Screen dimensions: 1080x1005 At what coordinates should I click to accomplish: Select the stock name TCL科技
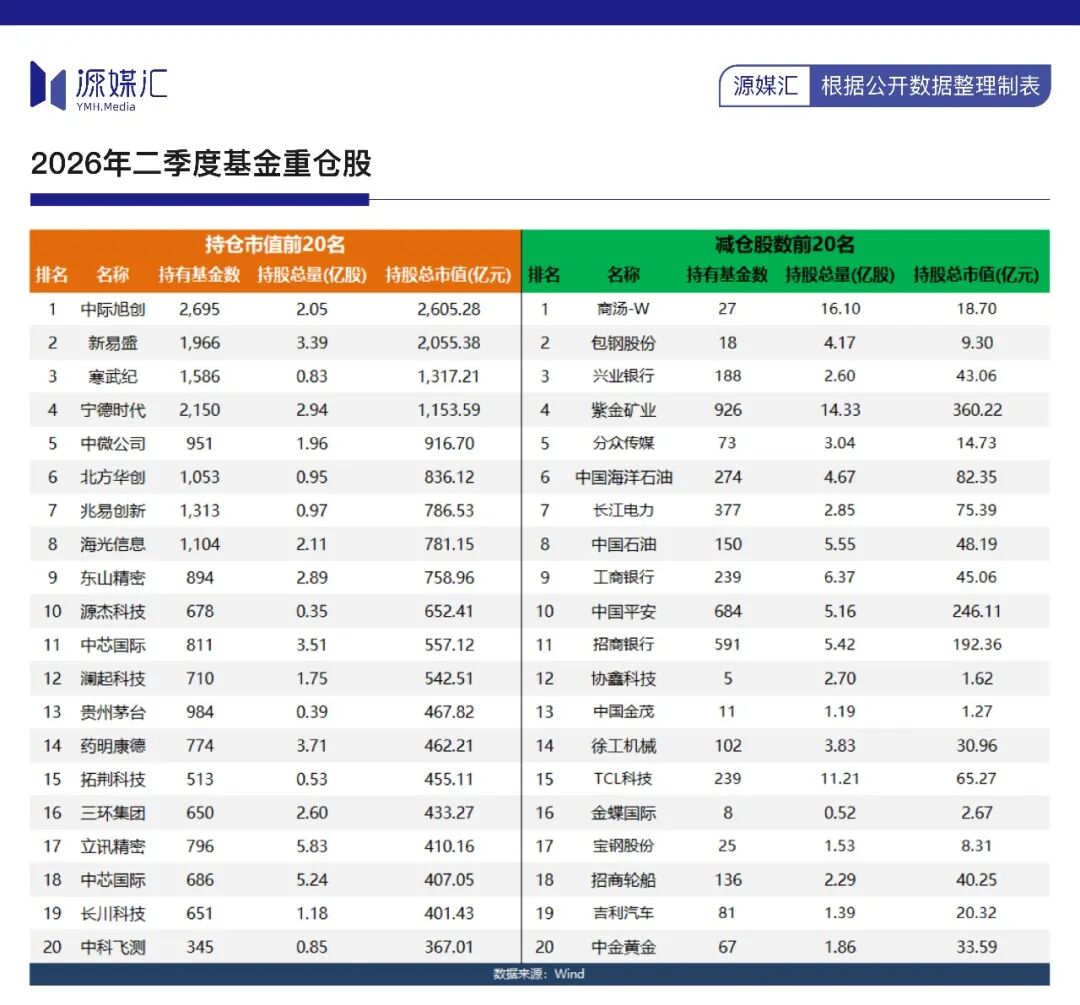623,779
